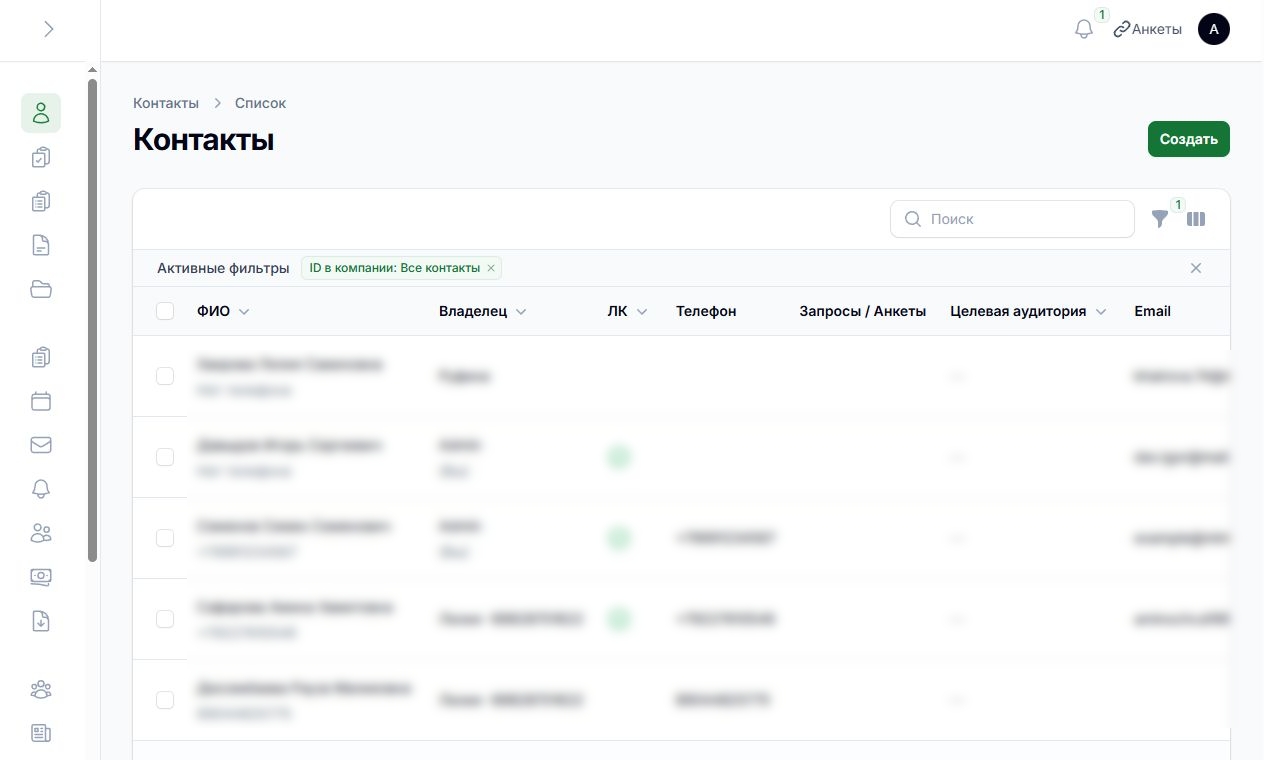The height and width of the screenshot is (760, 1264).
Task: Open notifications bell in the top bar
Action: (1084, 29)
